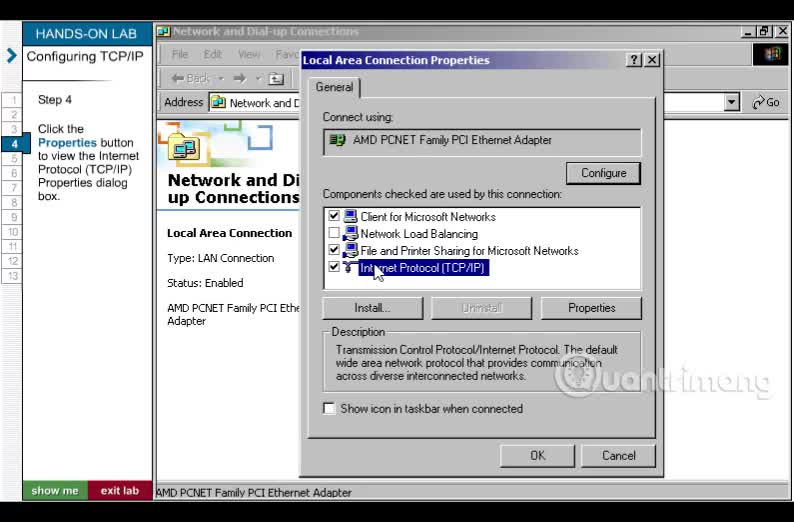Uncheck Client for Microsoft Networks
Image resolution: width=794 pixels, height=522 pixels.
(334, 216)
